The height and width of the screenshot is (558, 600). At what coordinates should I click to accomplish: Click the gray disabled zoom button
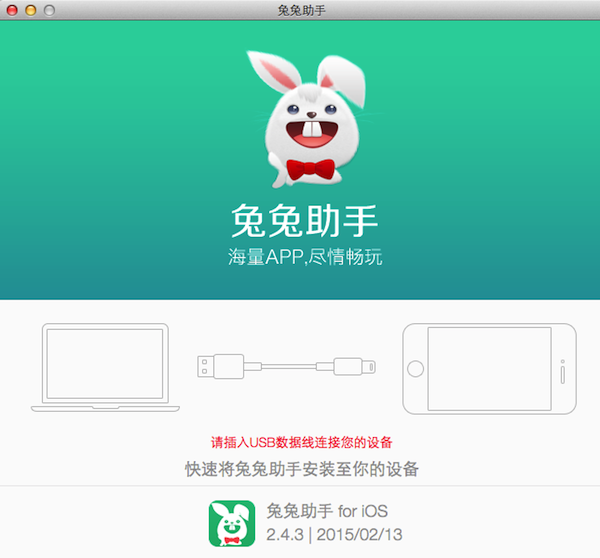49,10
